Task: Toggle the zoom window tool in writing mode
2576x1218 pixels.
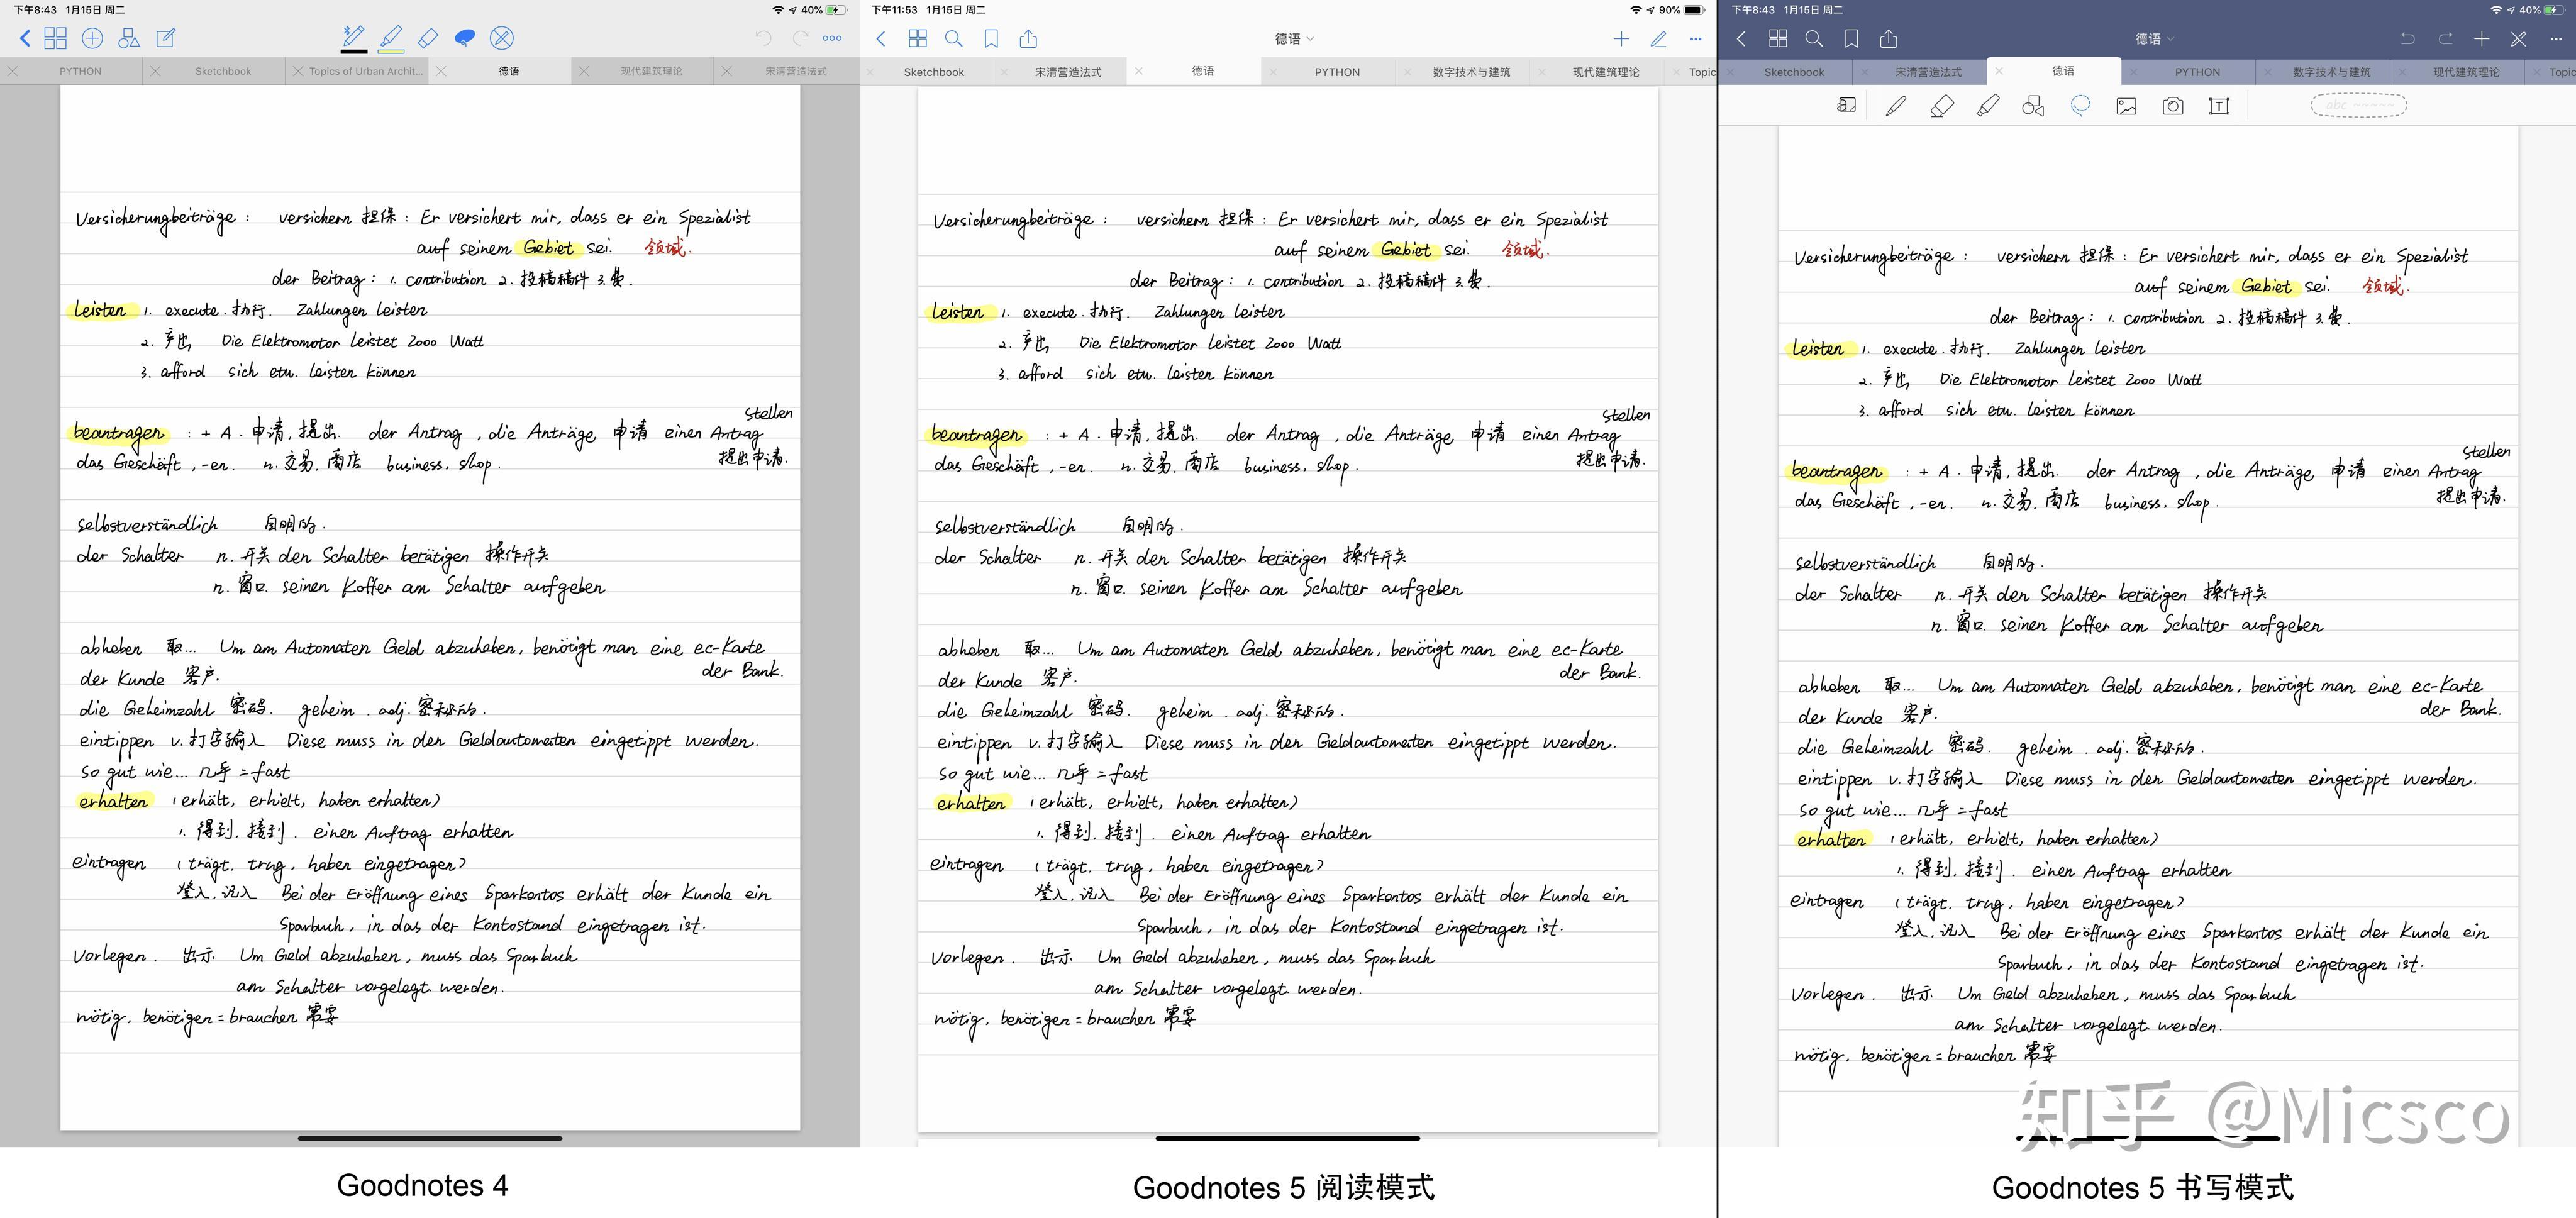Action: pos(1846,105)
